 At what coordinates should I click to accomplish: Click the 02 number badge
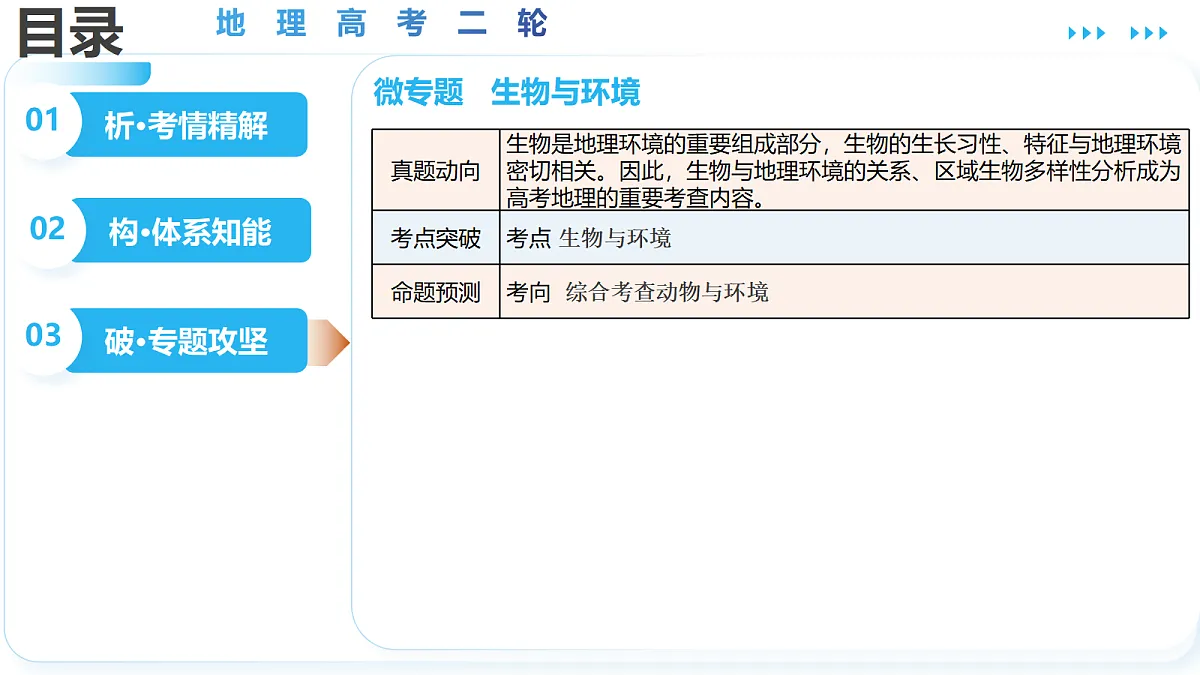(x=47, y=229)
